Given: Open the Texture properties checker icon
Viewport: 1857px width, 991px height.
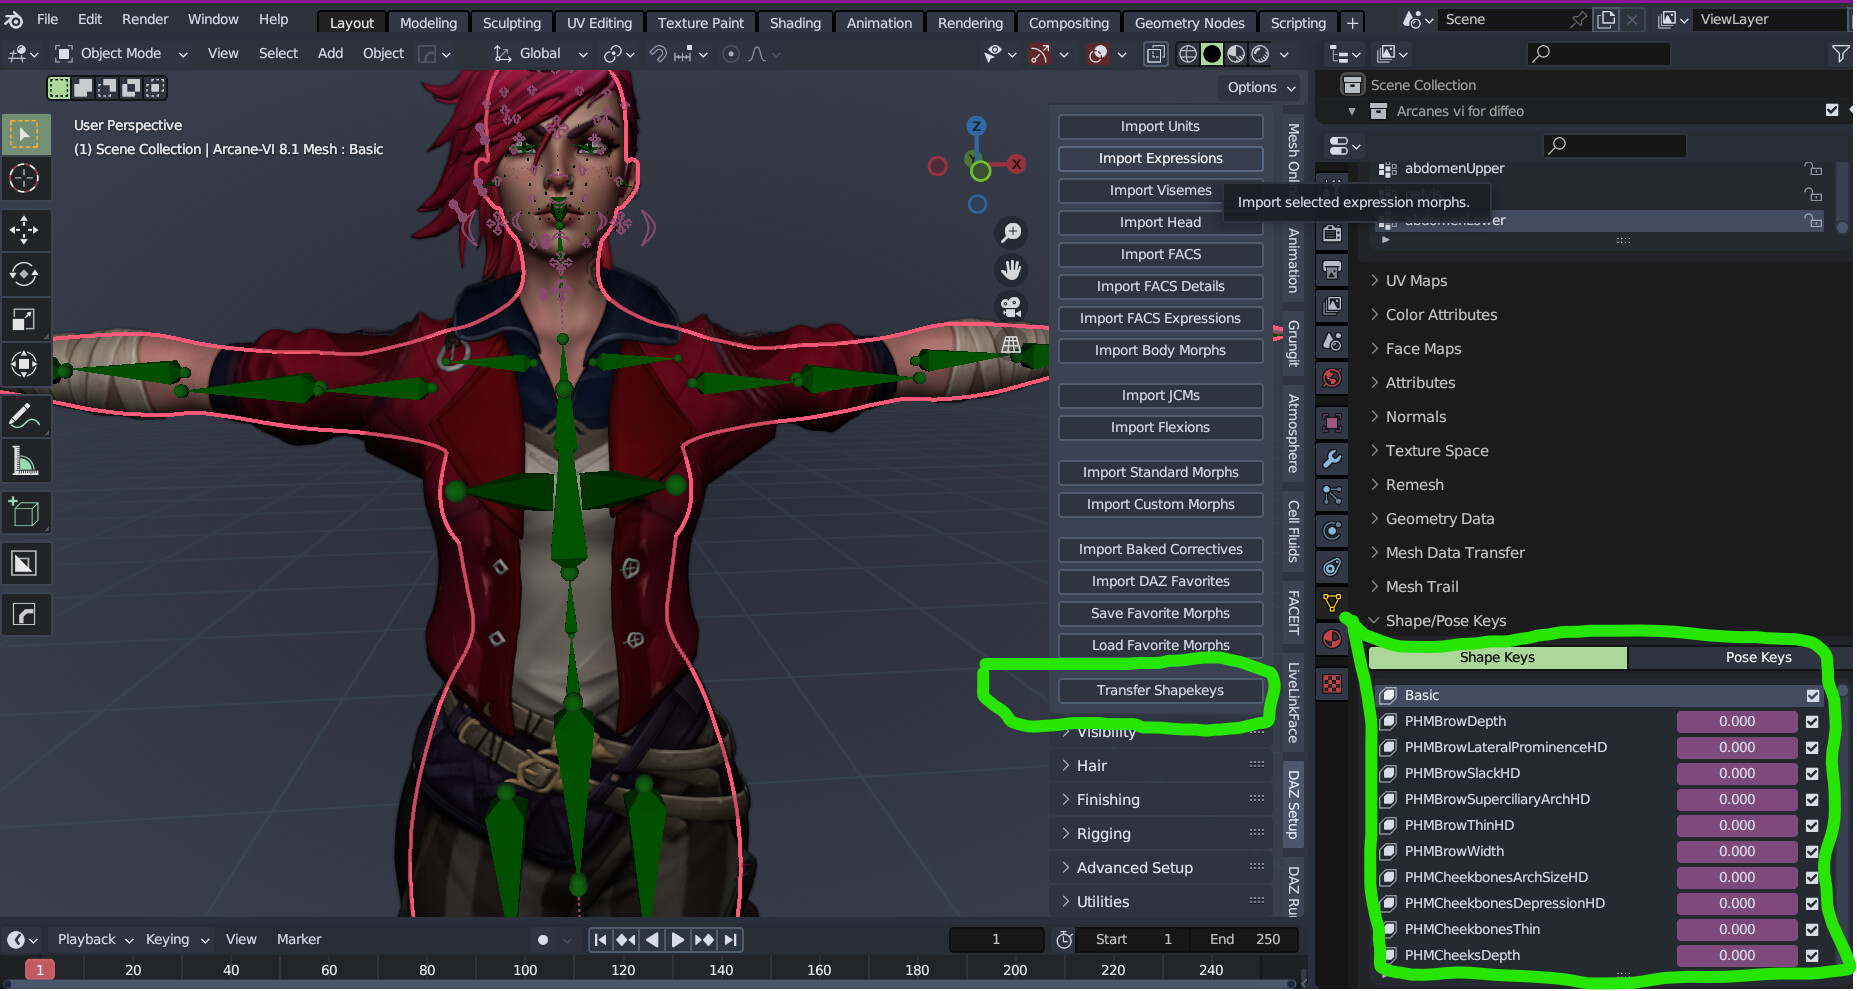Looking at the screenshot, I should tap(1332, 684).
